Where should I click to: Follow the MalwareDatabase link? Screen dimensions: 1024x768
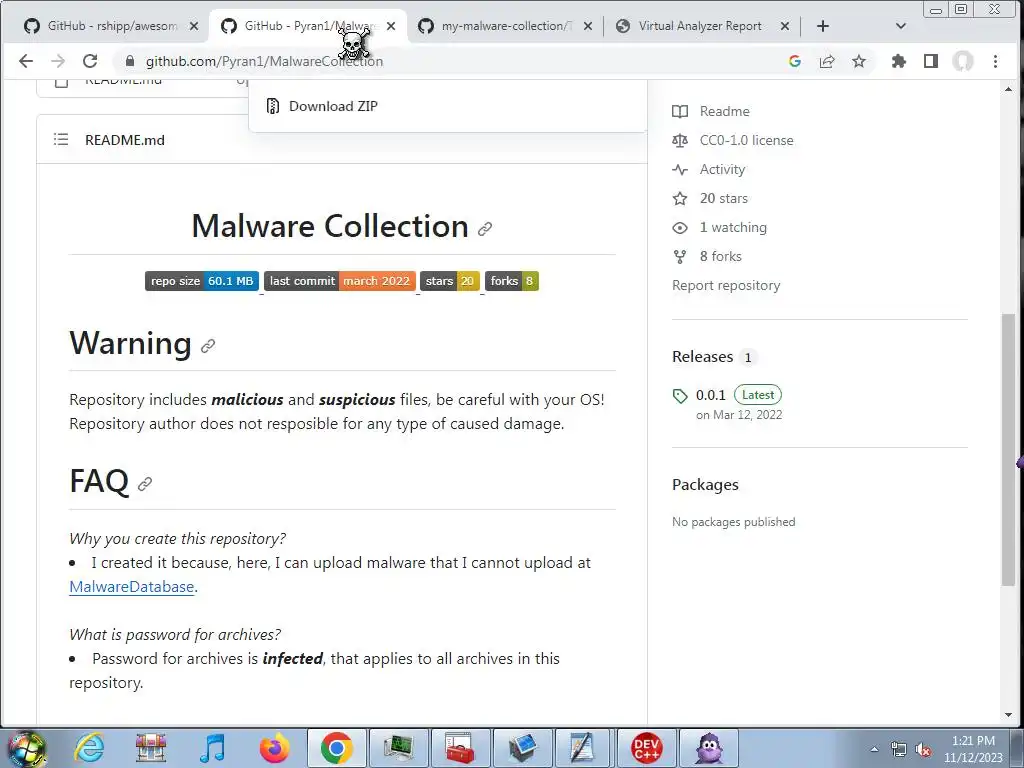(132, 586)
